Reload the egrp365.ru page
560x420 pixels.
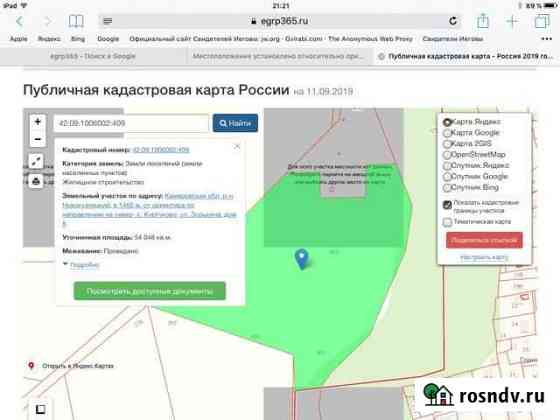point(453,21)
